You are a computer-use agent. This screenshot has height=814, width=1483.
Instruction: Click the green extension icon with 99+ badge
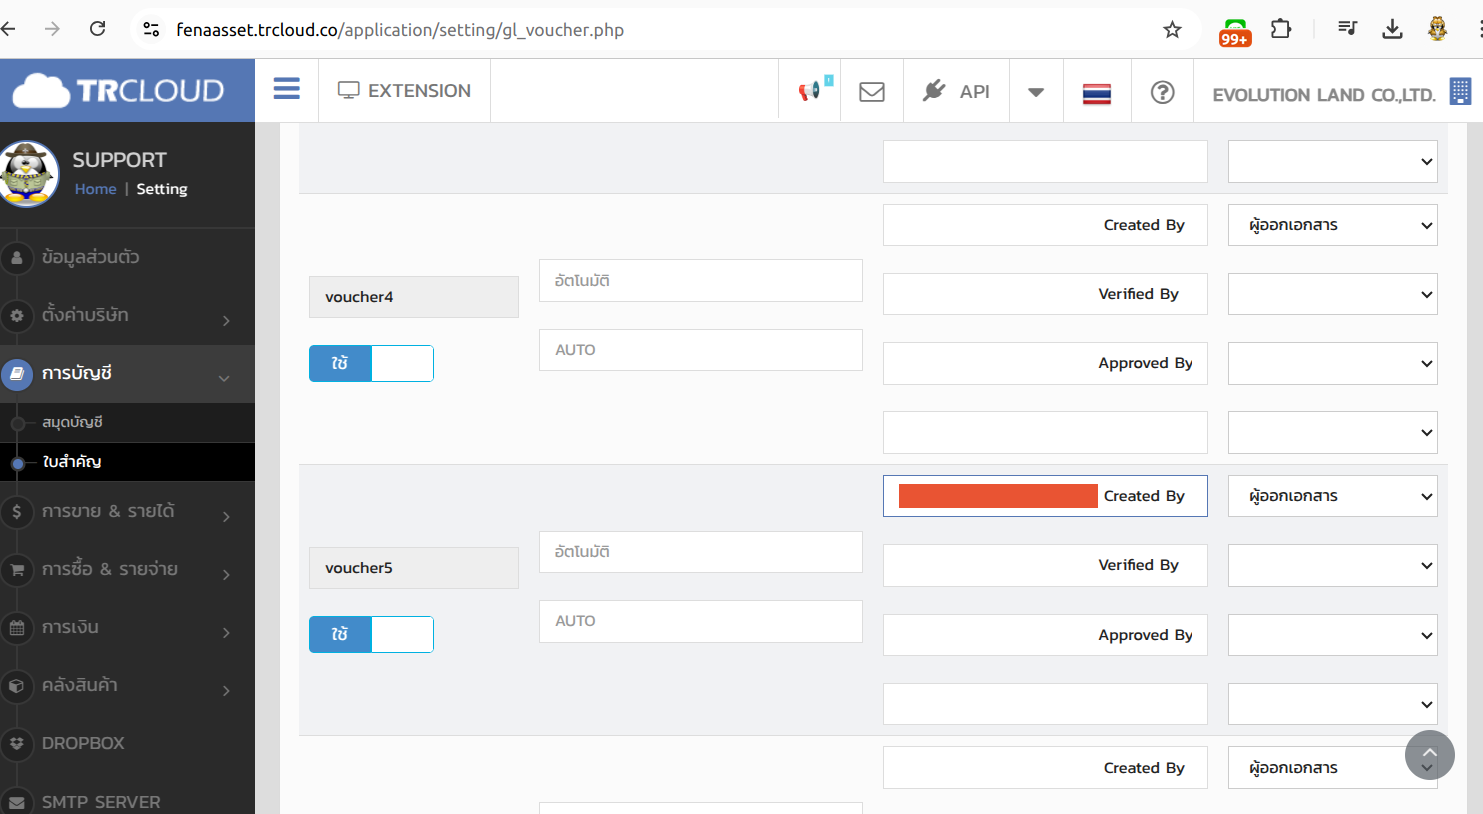pyautogui.click(x=1235, y=32)
